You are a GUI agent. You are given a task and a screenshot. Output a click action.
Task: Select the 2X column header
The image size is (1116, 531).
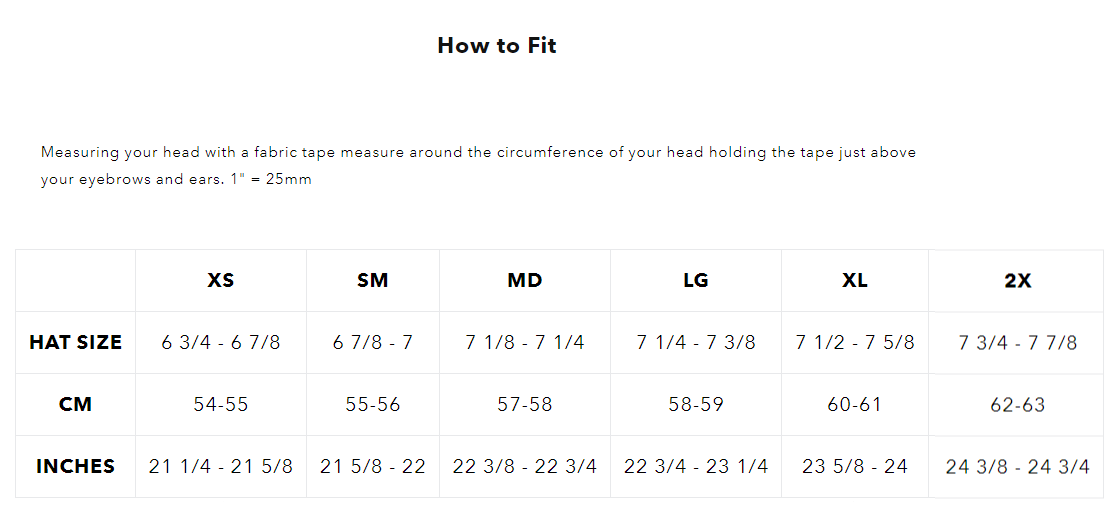click(1017, 281)
